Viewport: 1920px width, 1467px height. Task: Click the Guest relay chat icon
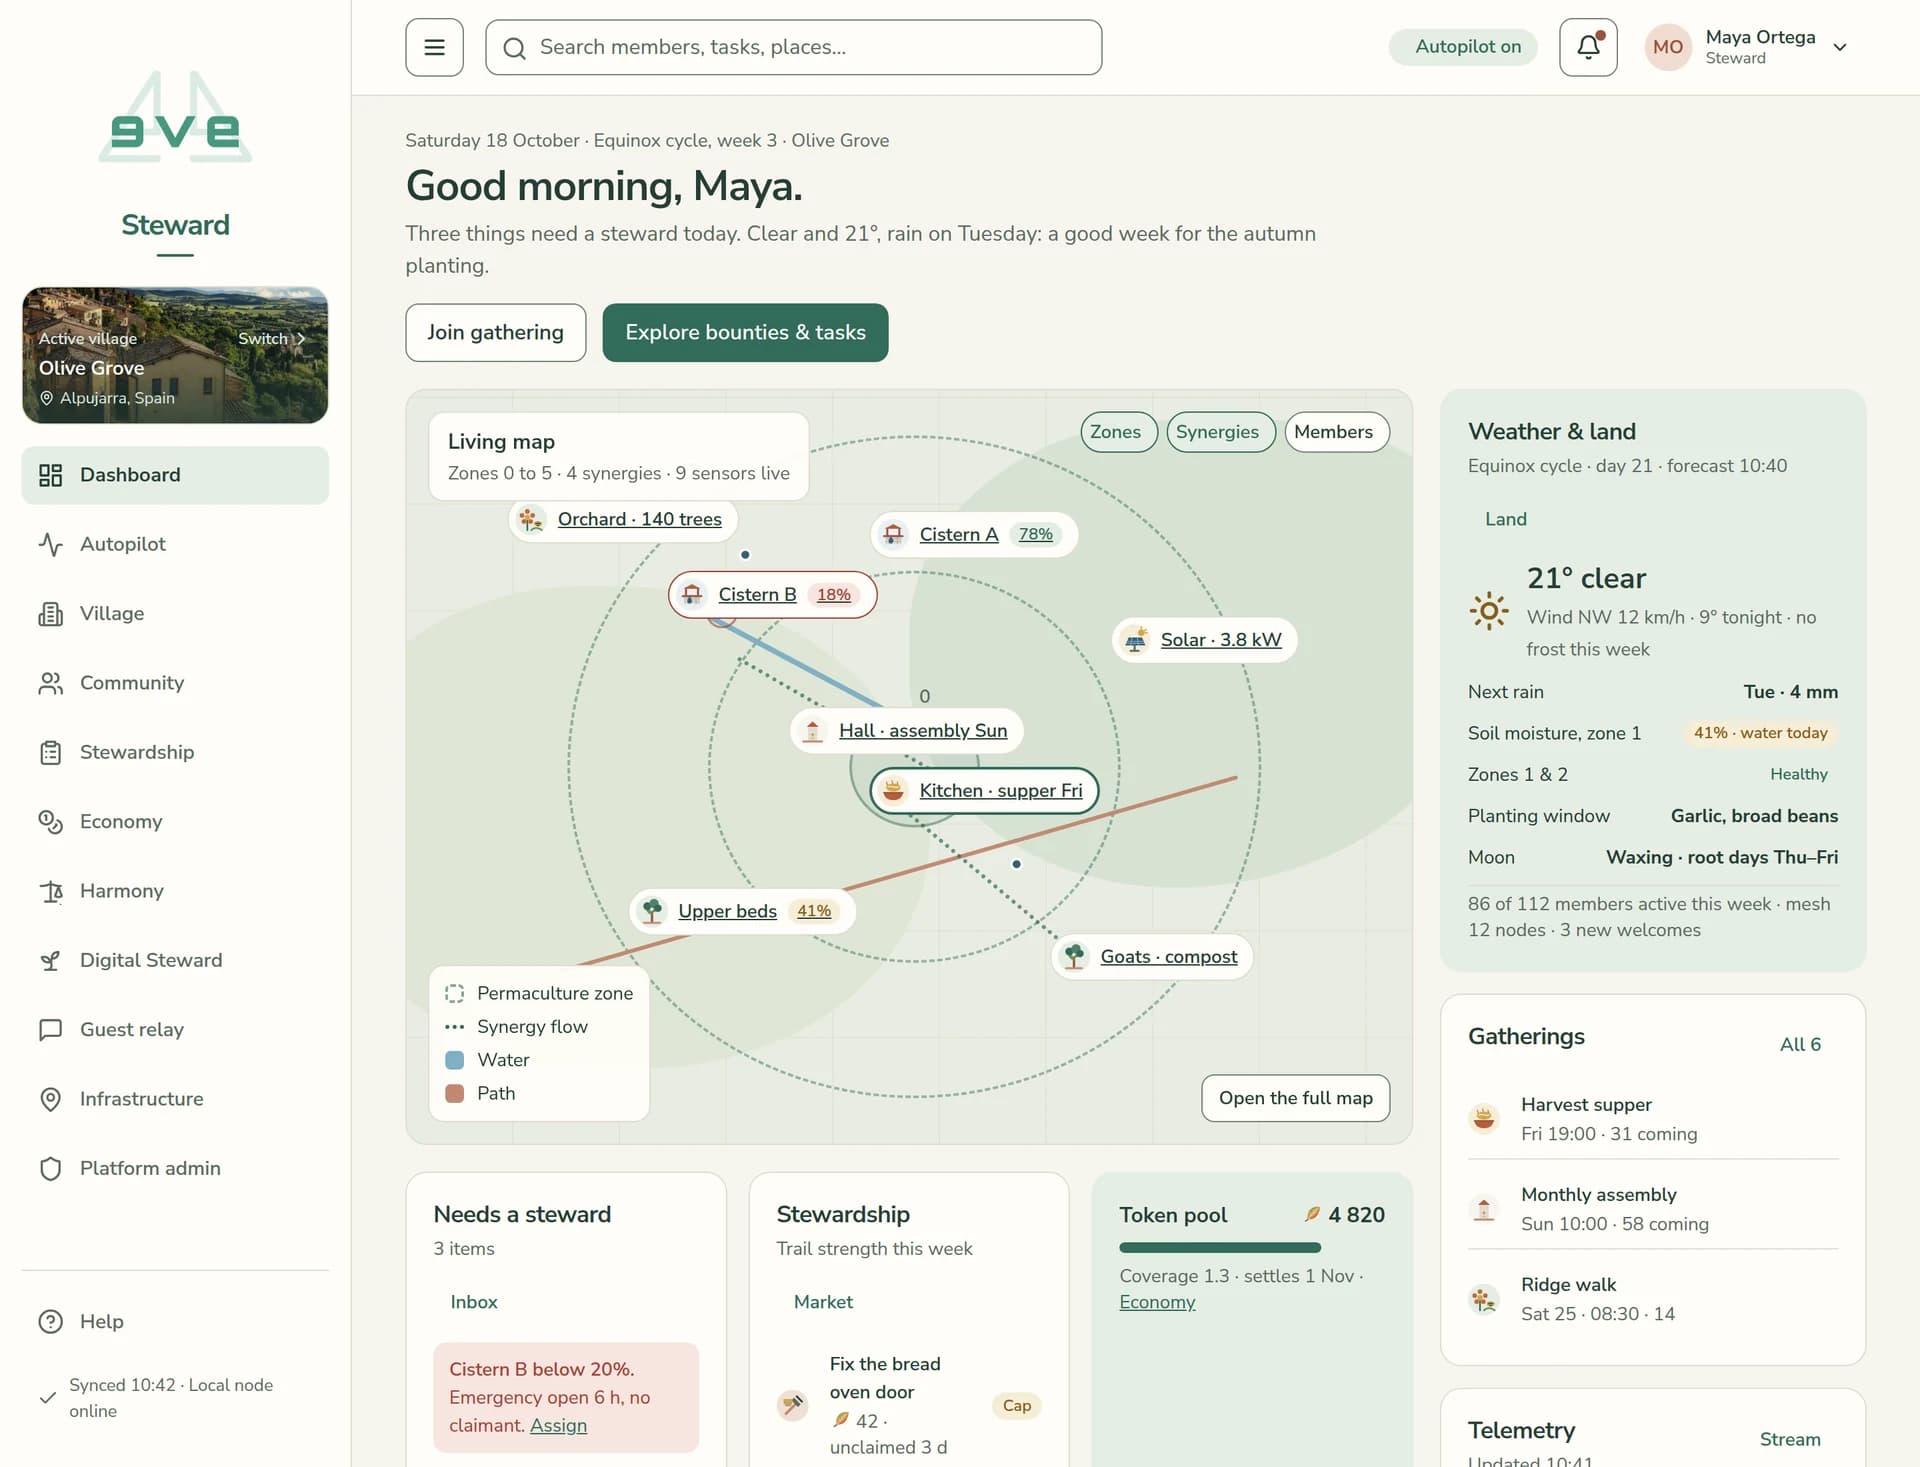coord(50,1029)
